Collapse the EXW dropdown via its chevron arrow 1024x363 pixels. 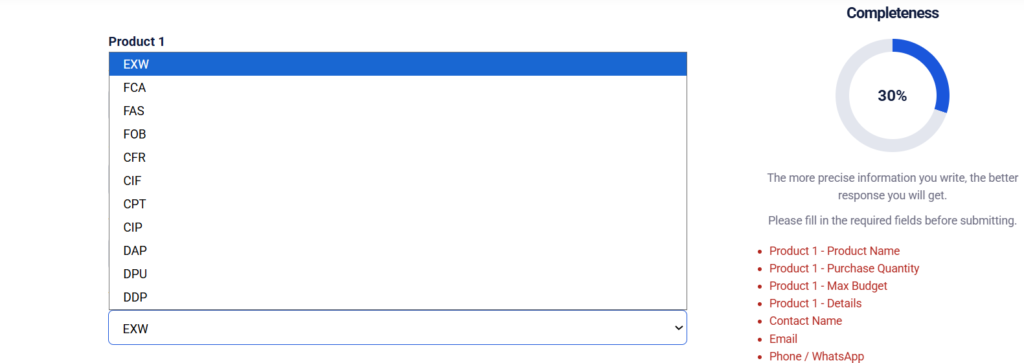coord(678,328)
